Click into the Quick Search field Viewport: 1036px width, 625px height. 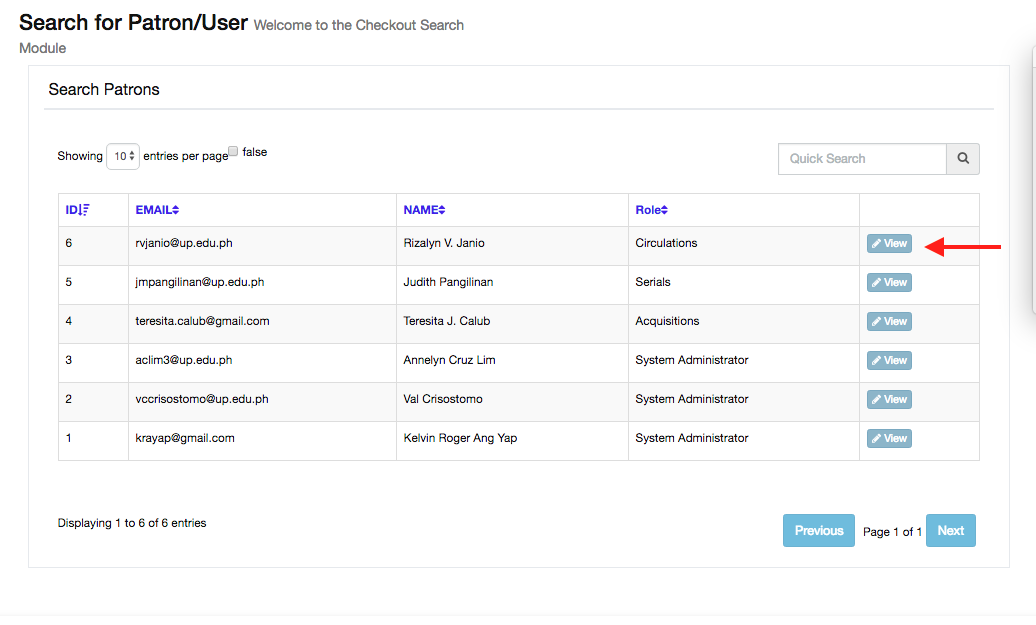click(861, 159)
